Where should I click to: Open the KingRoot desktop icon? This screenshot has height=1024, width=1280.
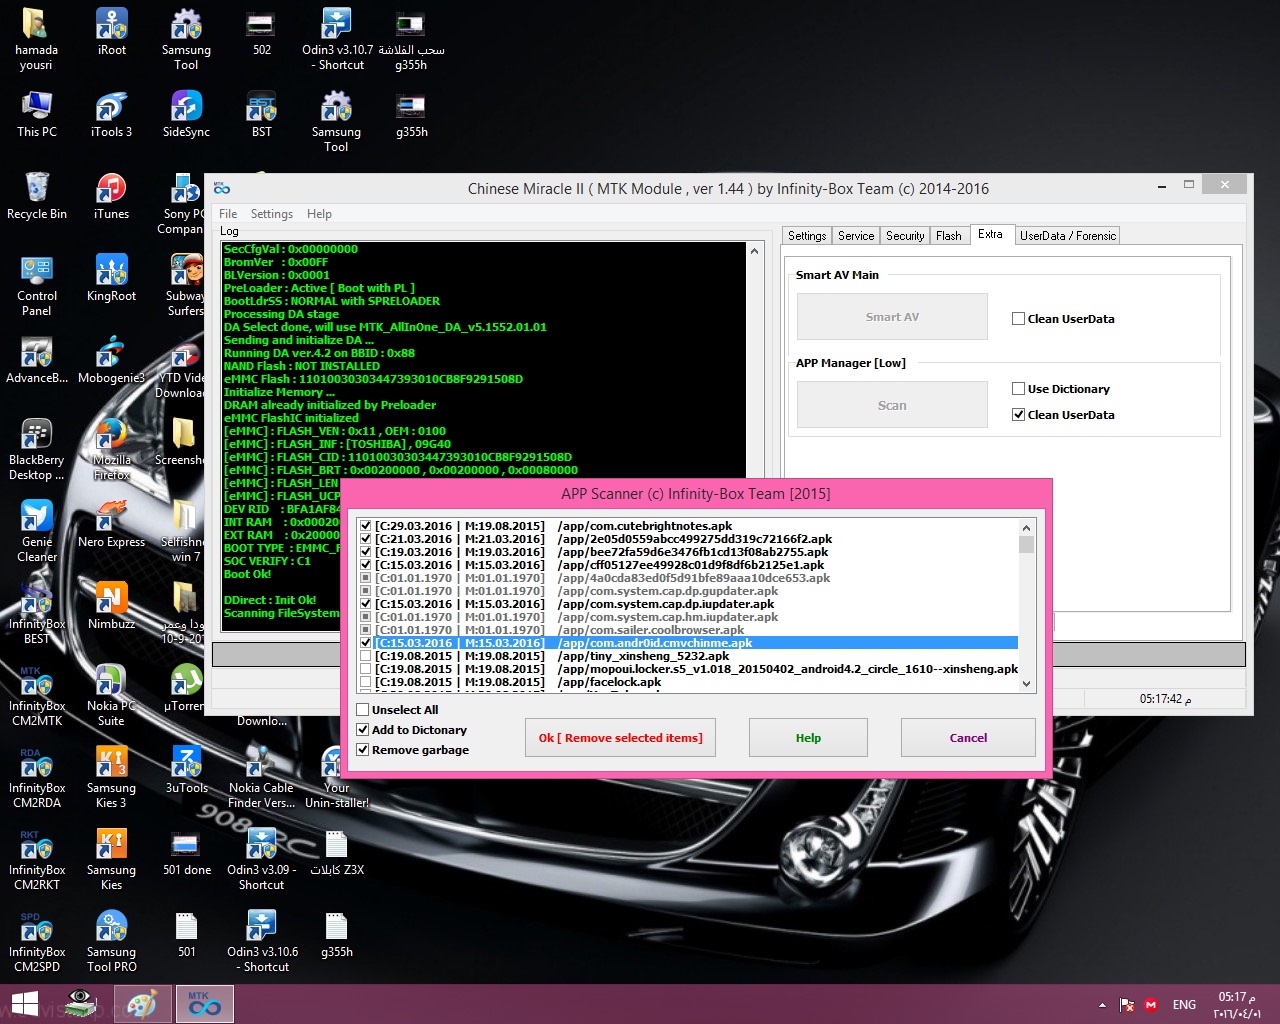click(112, 278)
